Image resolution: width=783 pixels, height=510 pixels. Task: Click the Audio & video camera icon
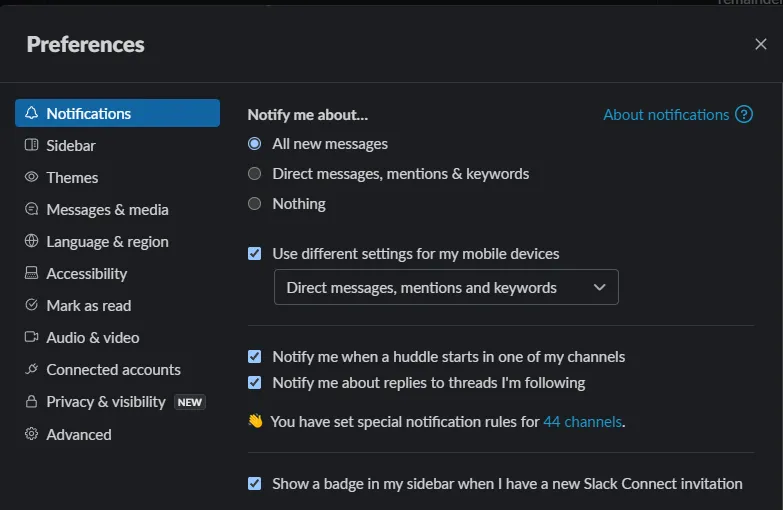point(32,338)
